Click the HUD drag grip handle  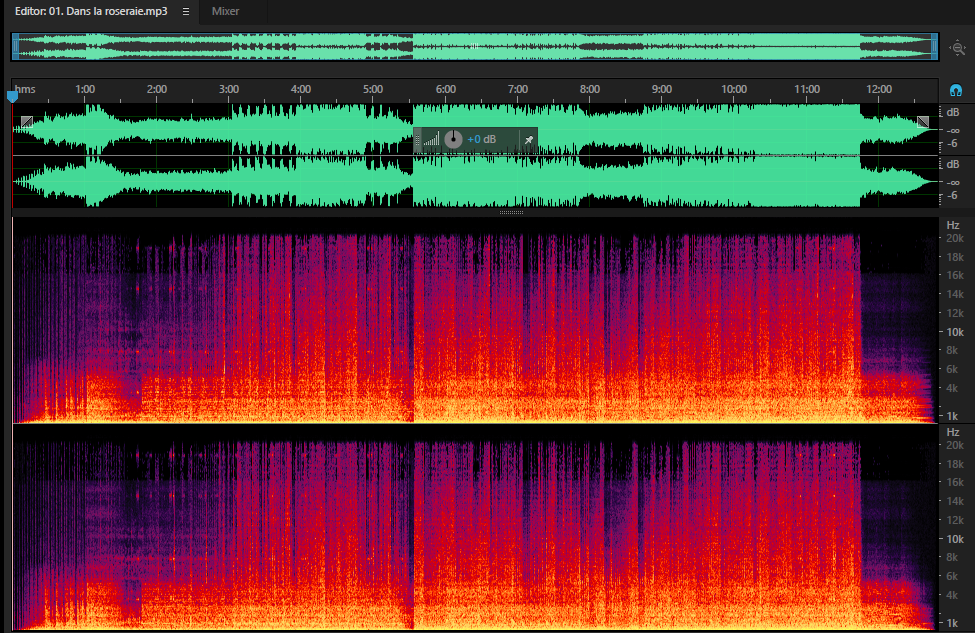click(418, 139)
